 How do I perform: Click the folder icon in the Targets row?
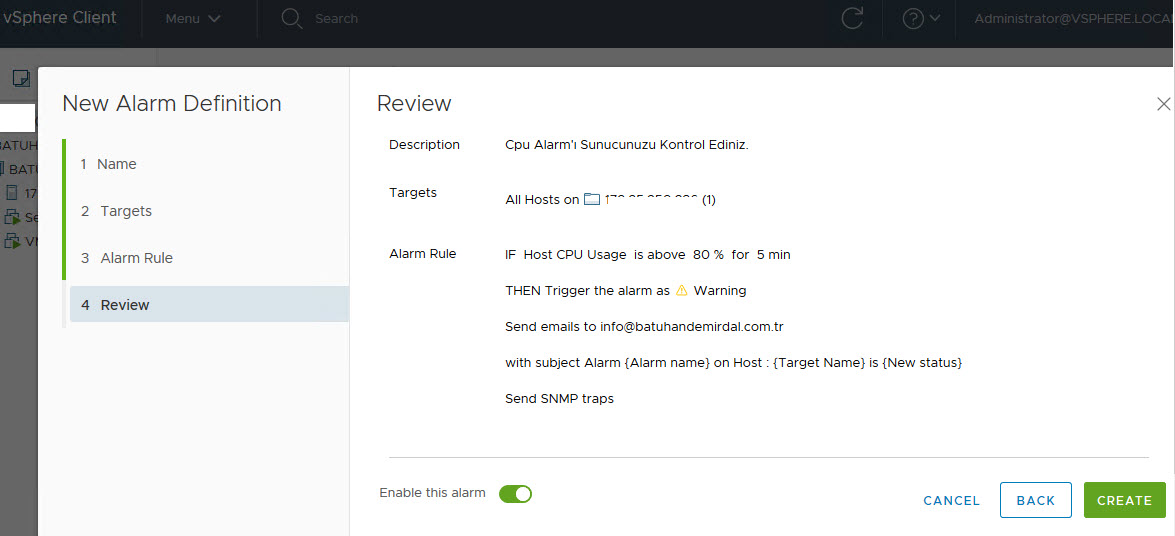point(592,199)
